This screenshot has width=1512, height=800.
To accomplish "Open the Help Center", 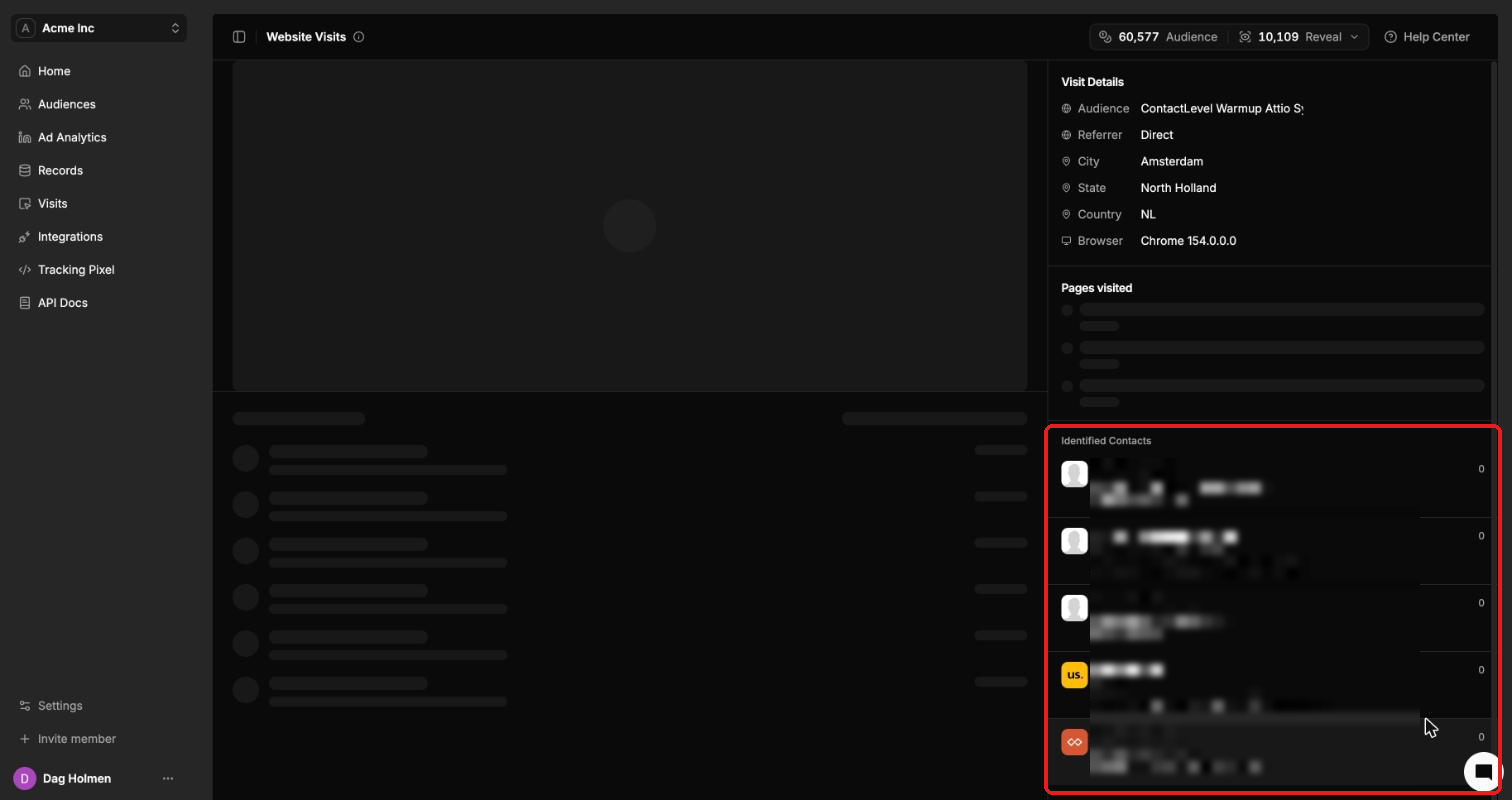I will (1427, 37).
